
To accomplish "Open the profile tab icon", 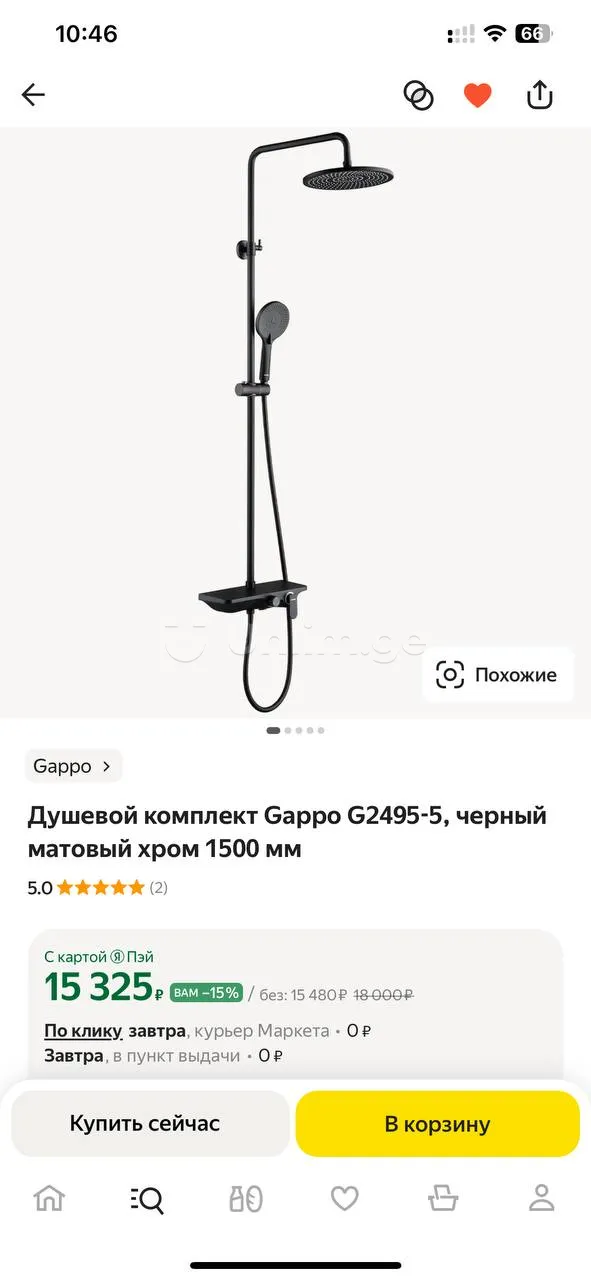I will pos(541,1197).
